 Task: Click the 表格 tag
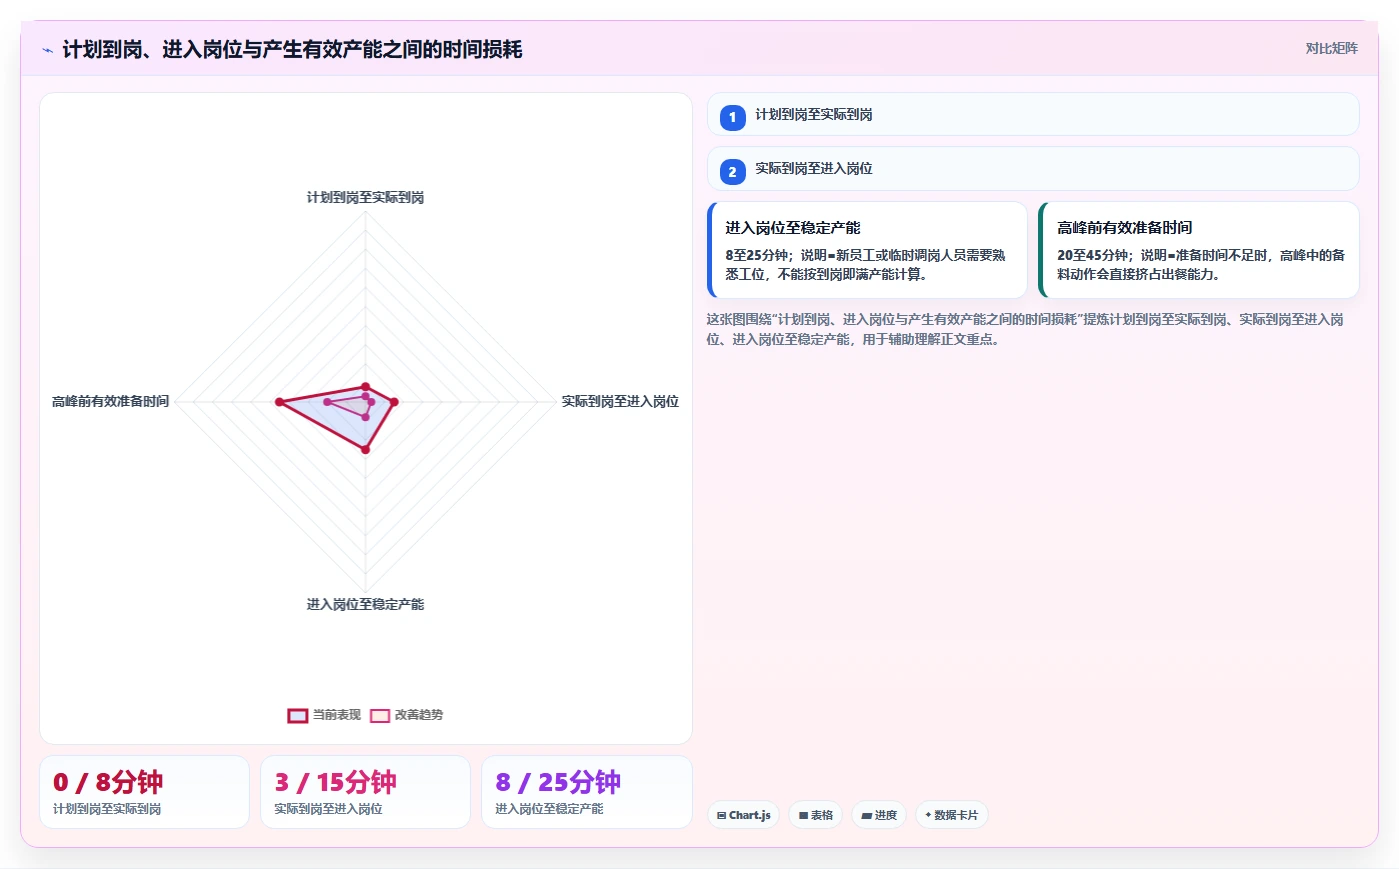(815, 815)
